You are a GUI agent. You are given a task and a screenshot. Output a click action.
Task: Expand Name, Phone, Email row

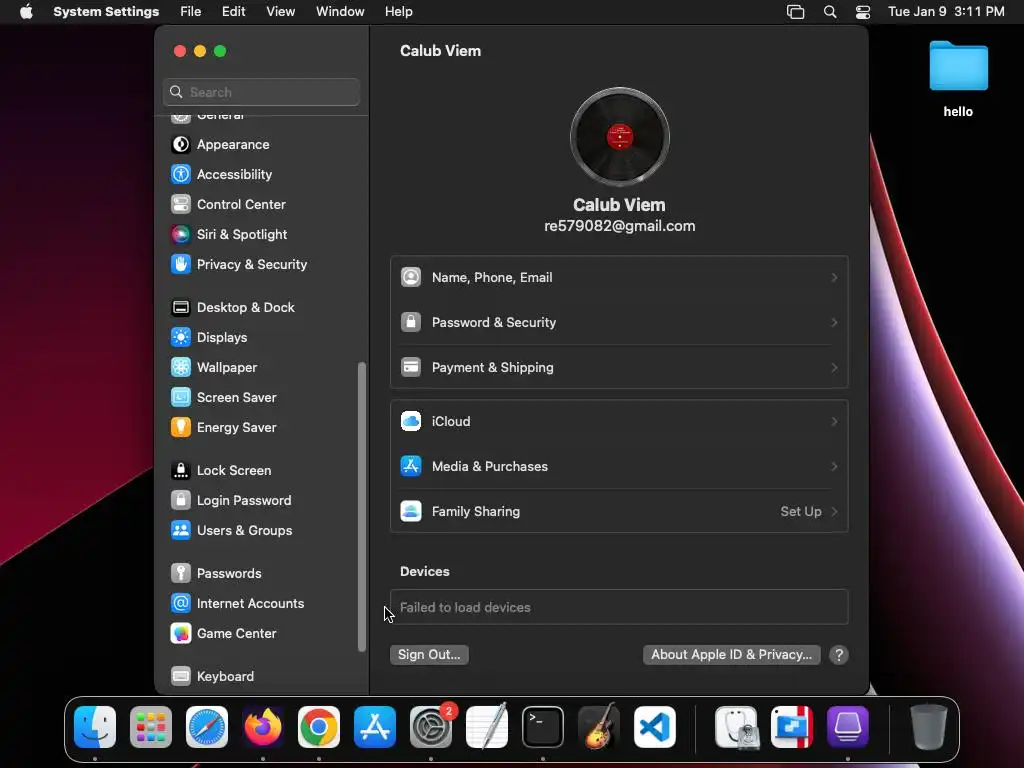click(619, 278)
